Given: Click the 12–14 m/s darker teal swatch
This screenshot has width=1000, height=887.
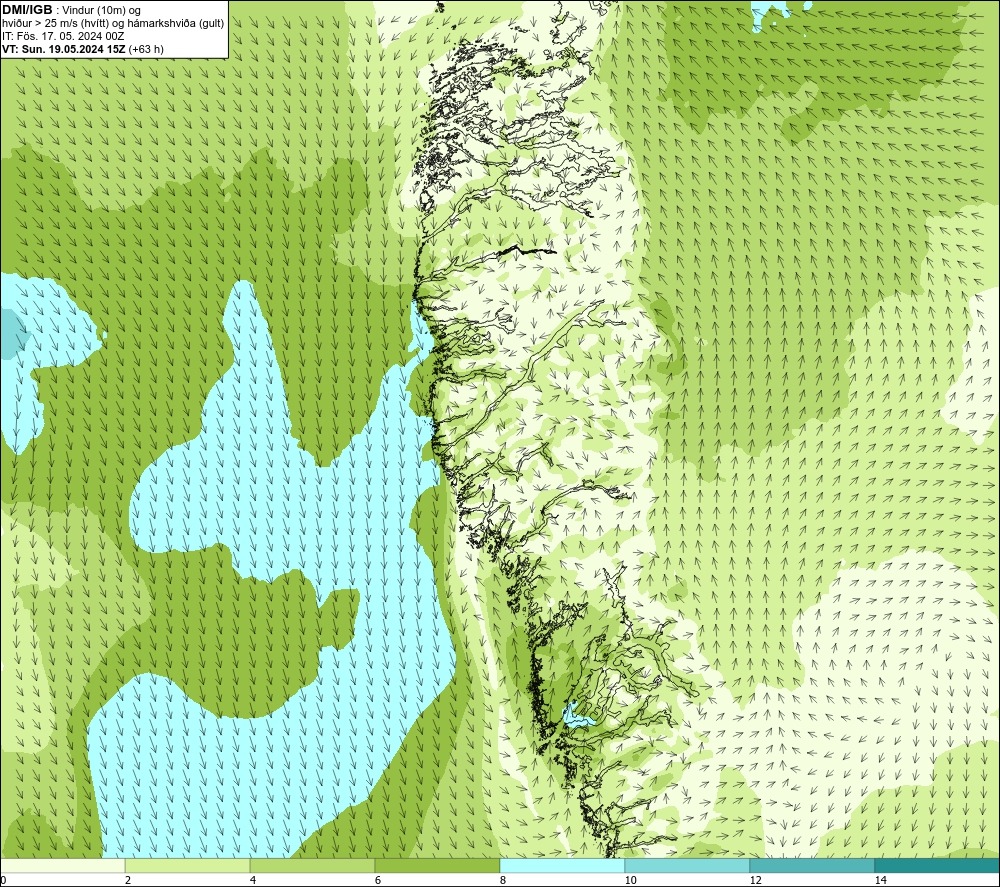Looking at the screenshot, I should (812, 865).
